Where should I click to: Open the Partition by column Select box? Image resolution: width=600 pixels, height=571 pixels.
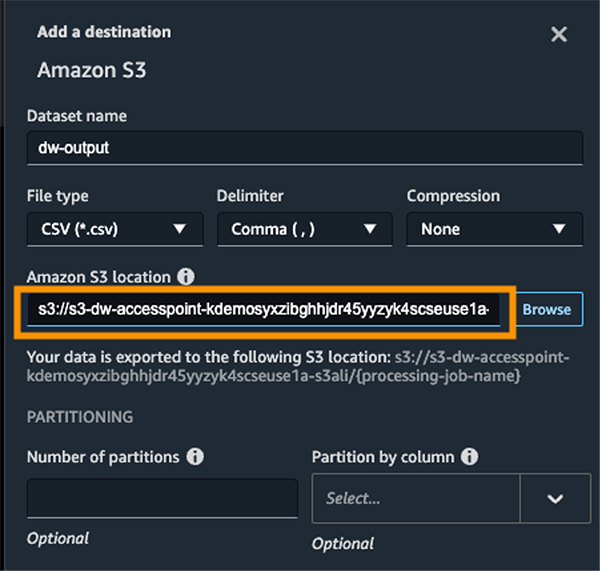click(x=415, y=498)
